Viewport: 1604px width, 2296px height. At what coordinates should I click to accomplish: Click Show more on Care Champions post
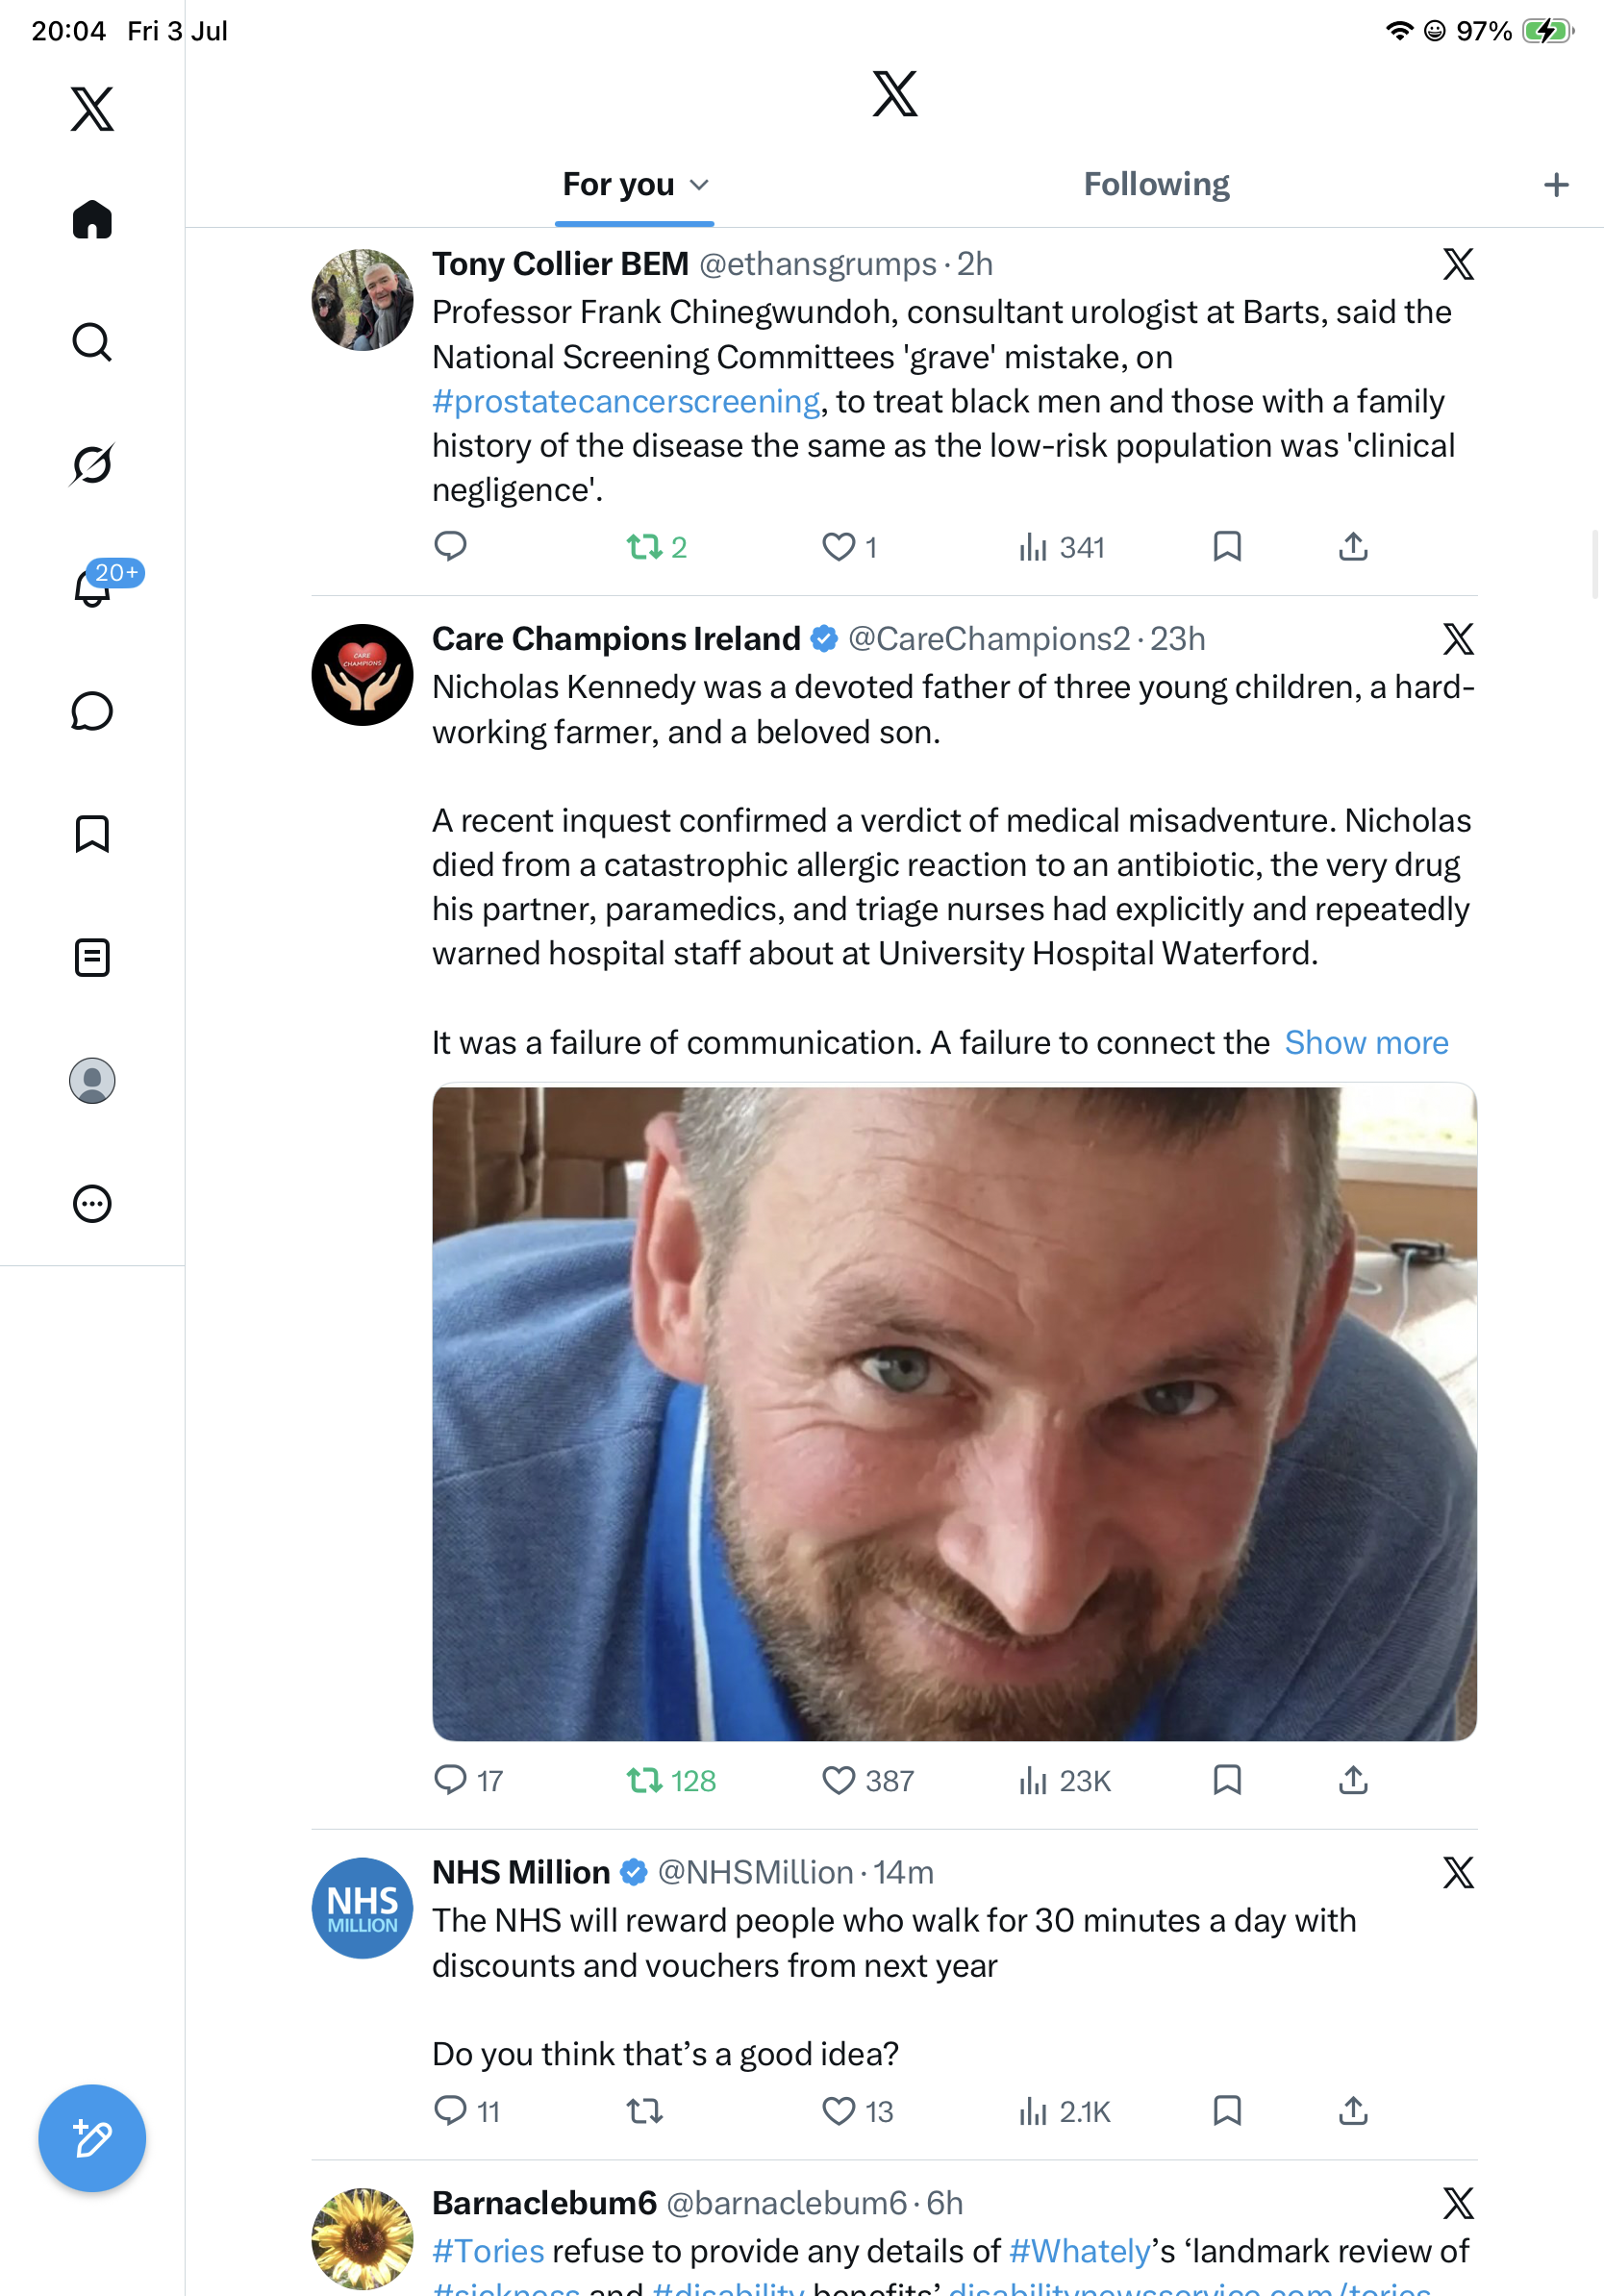pyautogui.click(x=1366, y=1043)
